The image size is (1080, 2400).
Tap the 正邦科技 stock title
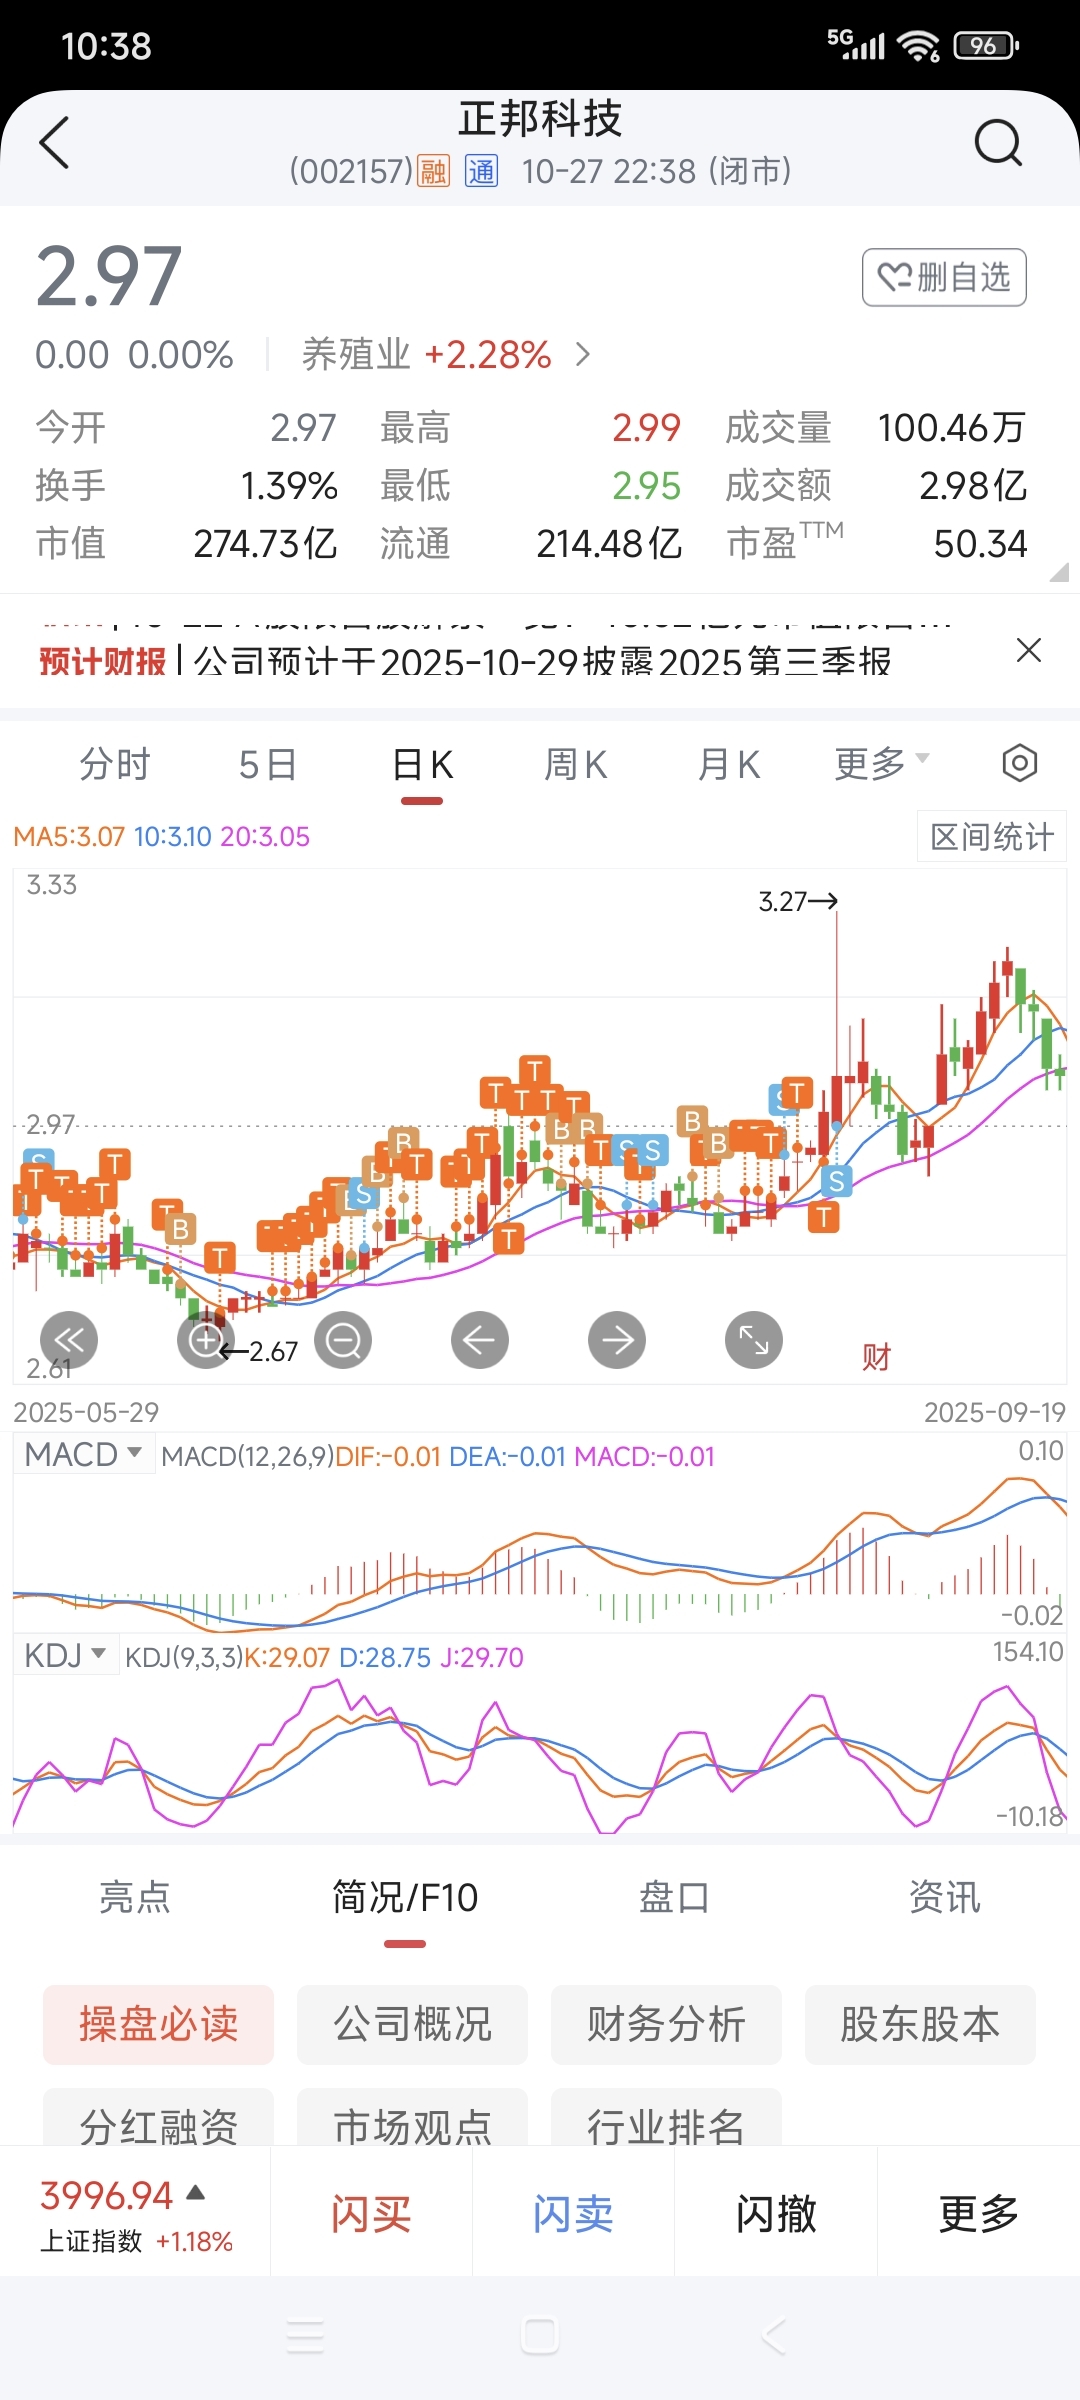[x=540, y=119]
